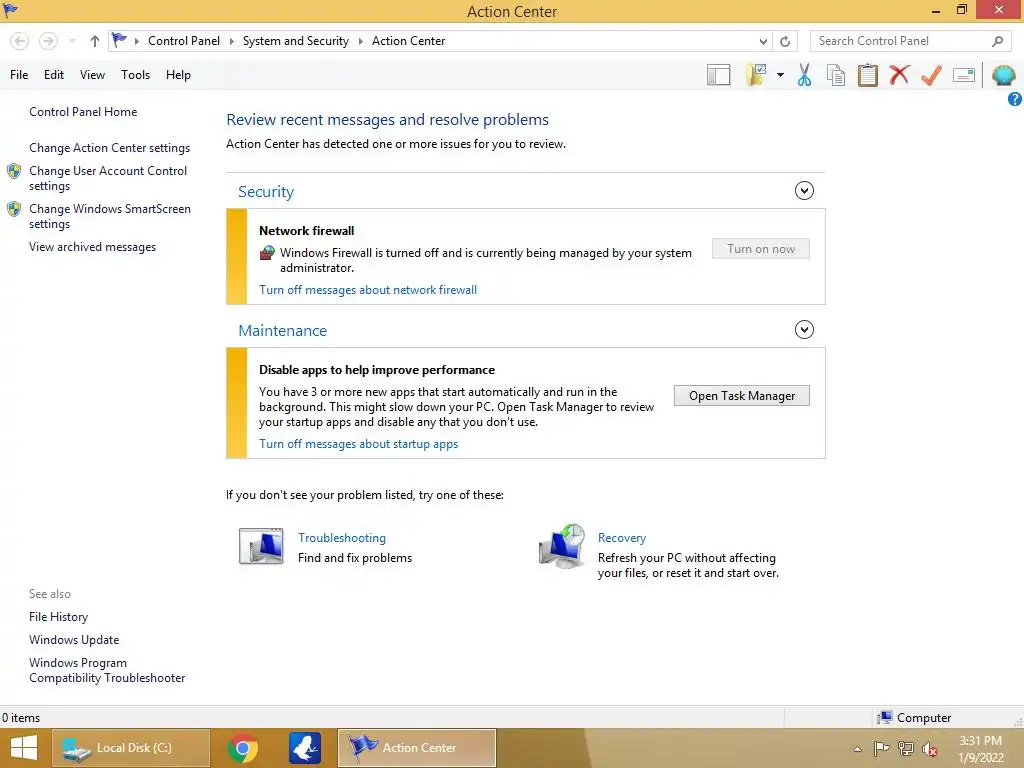
Task: Collapse the Security section chevron
Action: pos(804,191)
